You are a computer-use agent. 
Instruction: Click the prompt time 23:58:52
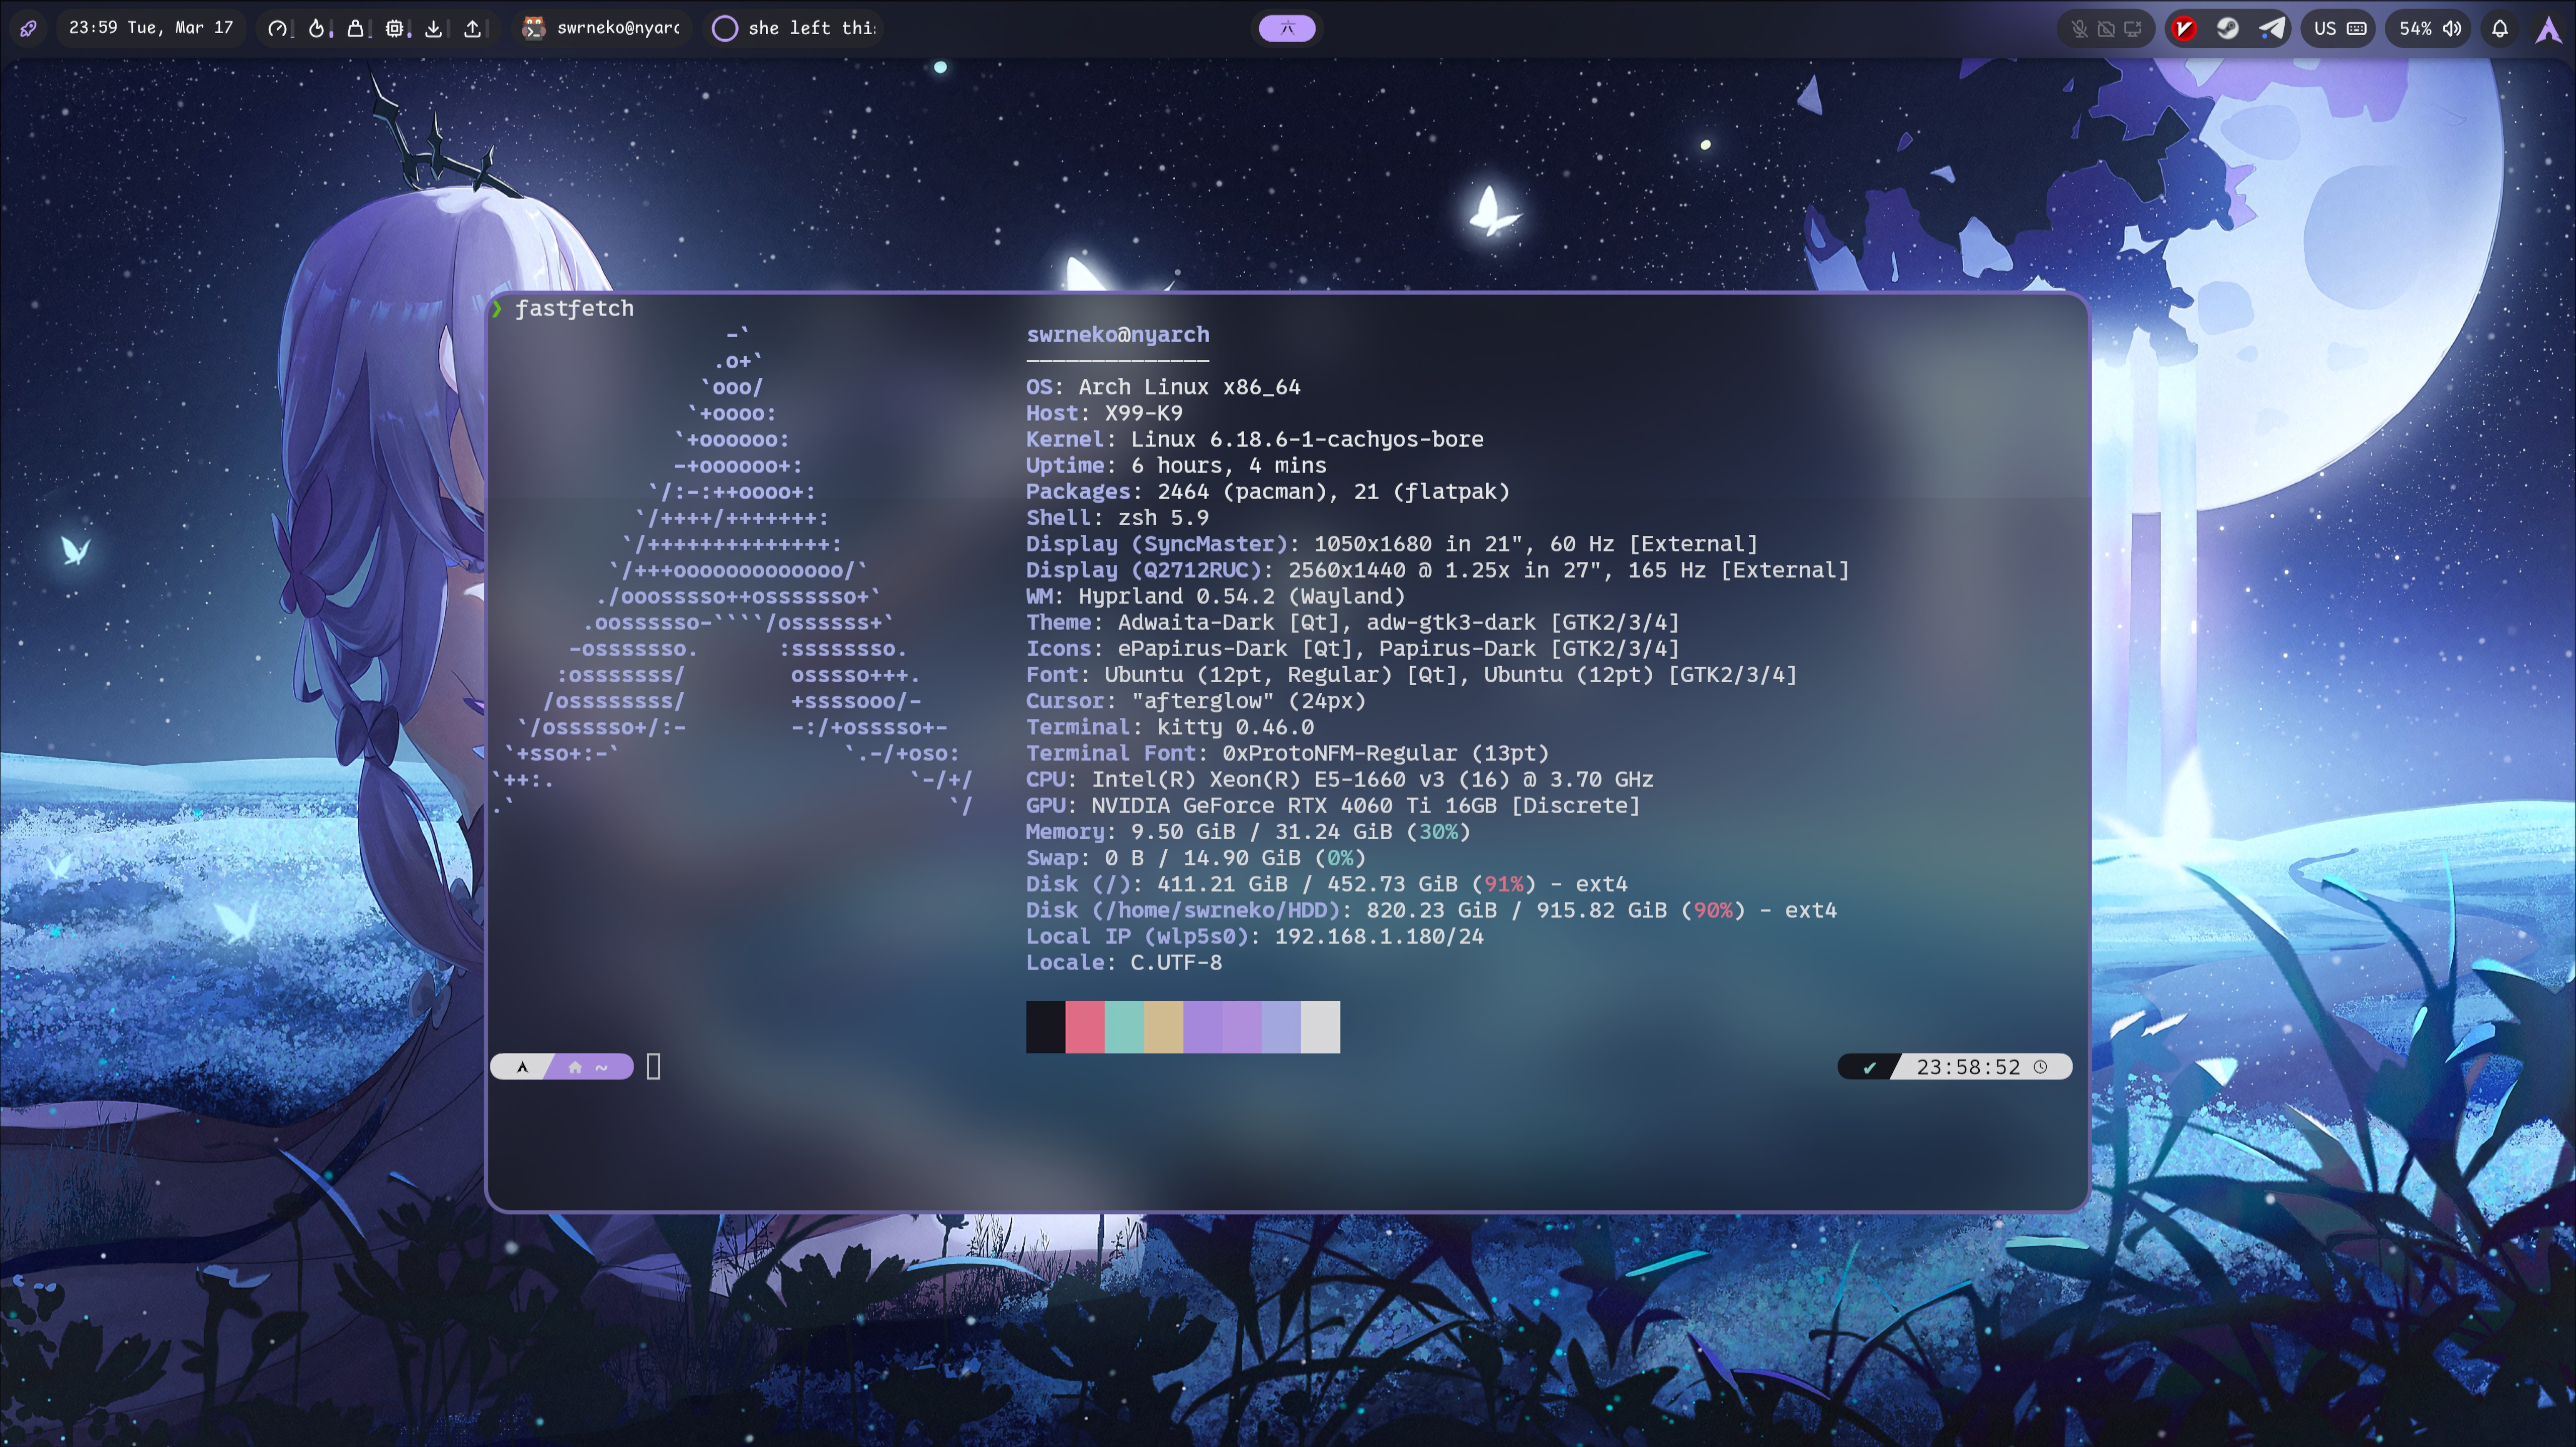(x=1968, y=1067)
